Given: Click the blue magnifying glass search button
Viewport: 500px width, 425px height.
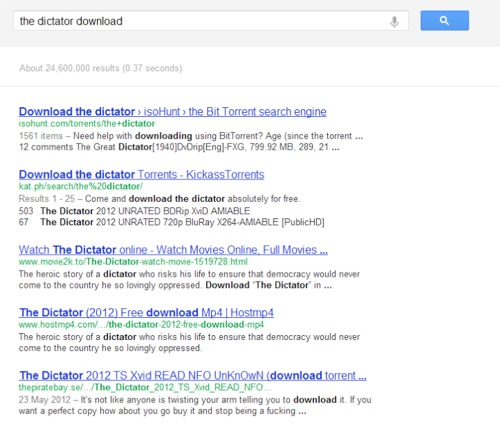Looking at the screenshot, I should (x=444, y=21).
